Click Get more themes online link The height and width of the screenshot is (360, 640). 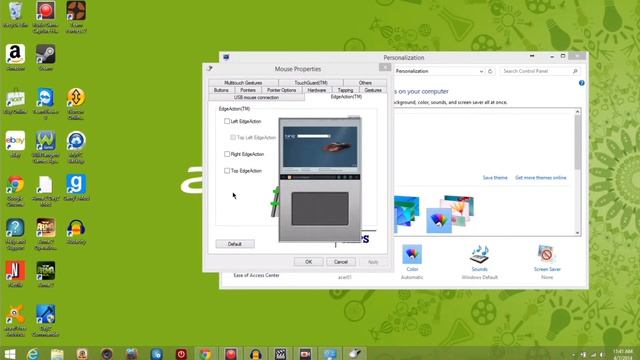[x=540, y=178]
